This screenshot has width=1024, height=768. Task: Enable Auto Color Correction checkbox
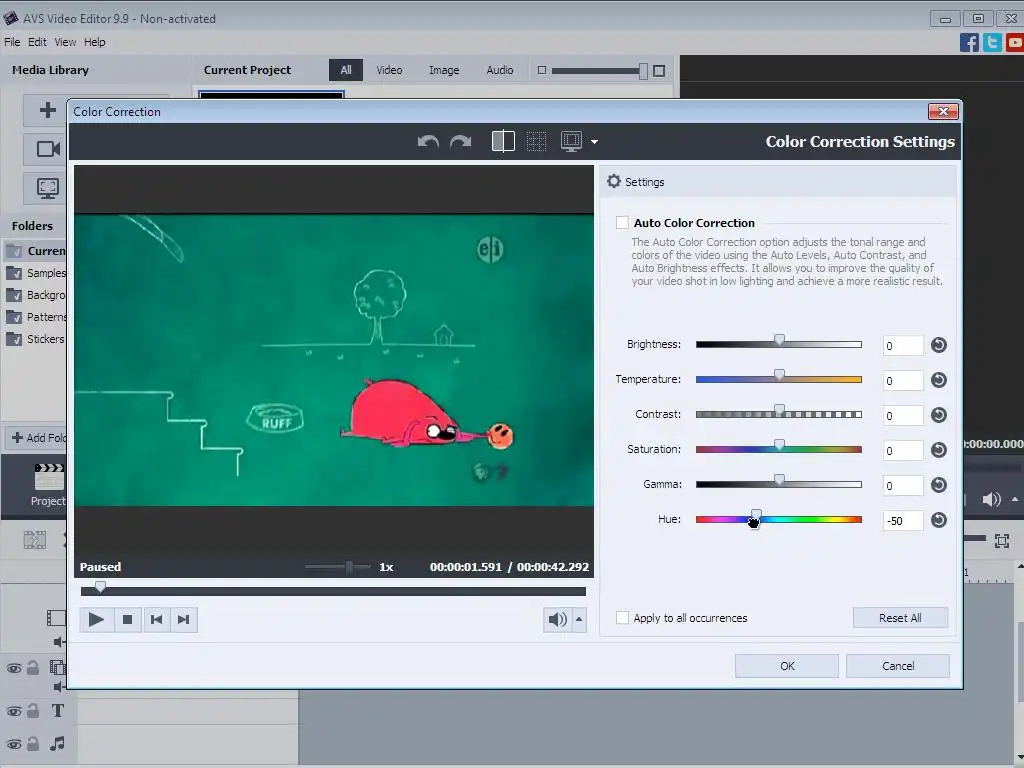click(x=622, y=223)
